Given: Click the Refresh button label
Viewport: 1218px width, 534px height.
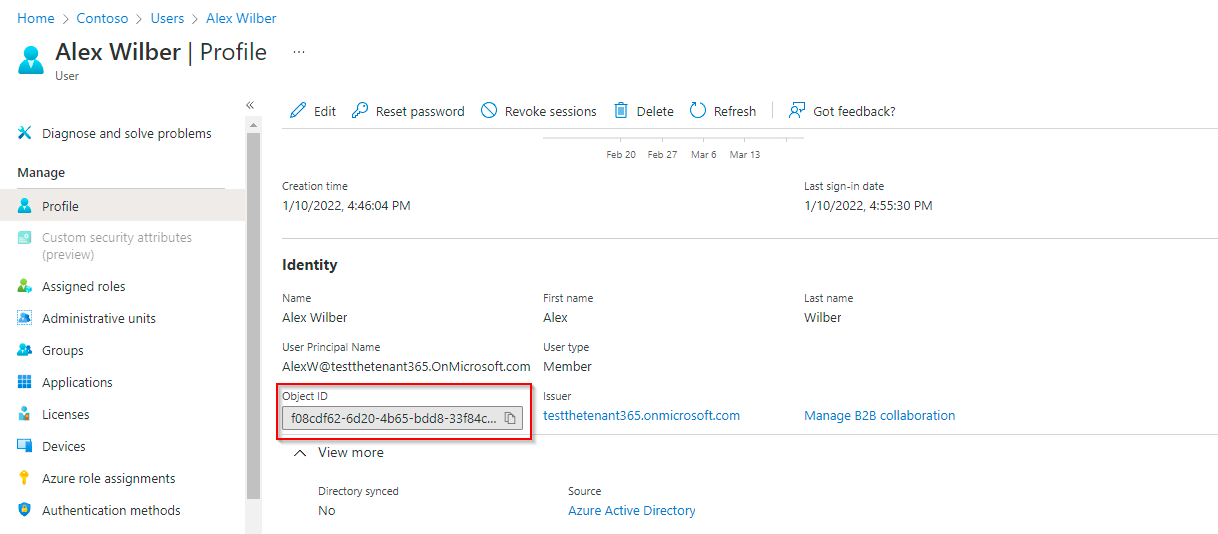Looking at the screenshot, I should point(735,111).
